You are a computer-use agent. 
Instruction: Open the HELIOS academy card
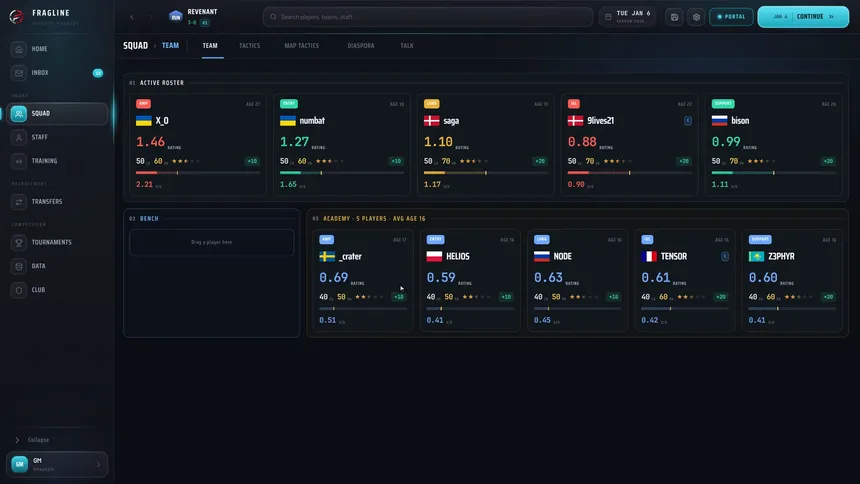click(x=470, y=280)
